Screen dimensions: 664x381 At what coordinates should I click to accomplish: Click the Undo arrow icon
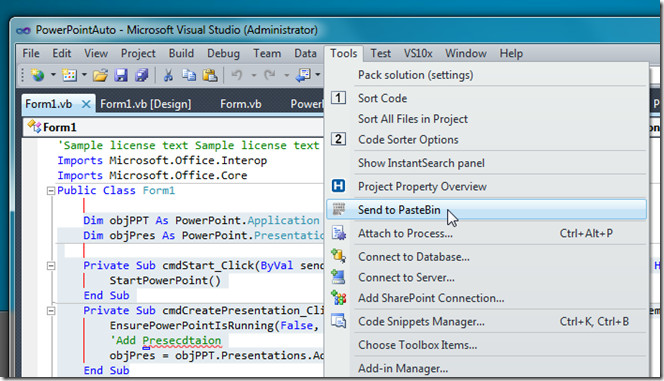point(236,75)
